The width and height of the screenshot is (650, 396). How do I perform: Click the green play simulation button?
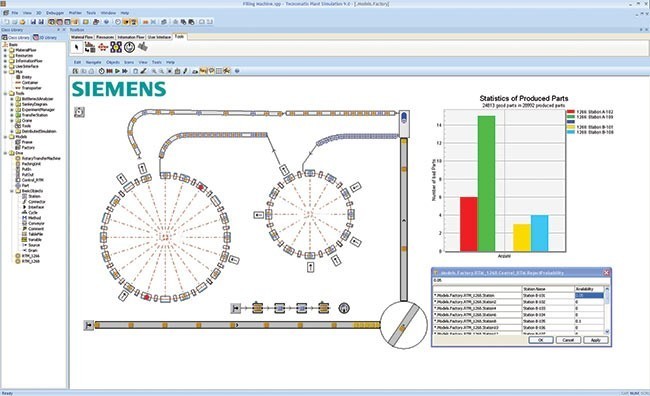(117, 71)
